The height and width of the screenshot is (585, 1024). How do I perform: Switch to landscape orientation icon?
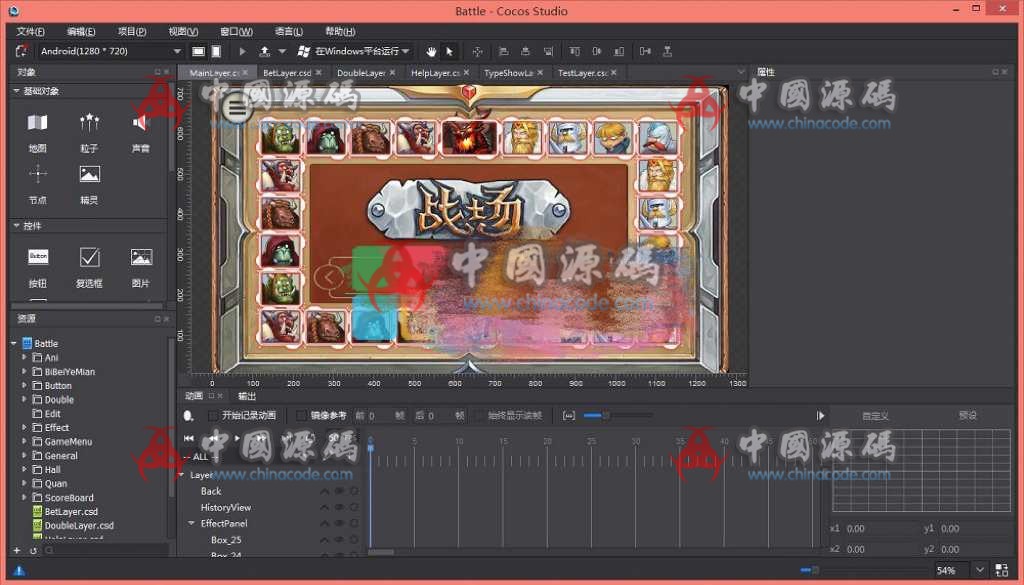[199, 51]
